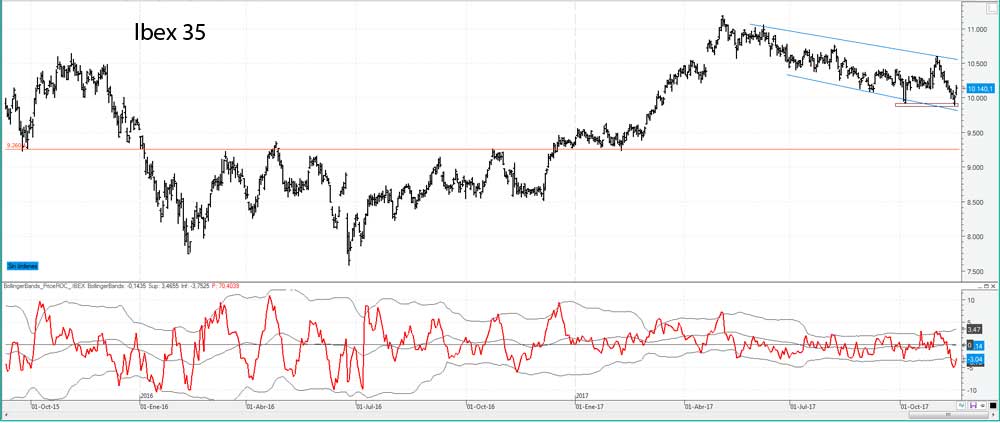
Task: Close the Bollinger Bands indicator panel
Action: pyautogui.click(x=994, y=286)
